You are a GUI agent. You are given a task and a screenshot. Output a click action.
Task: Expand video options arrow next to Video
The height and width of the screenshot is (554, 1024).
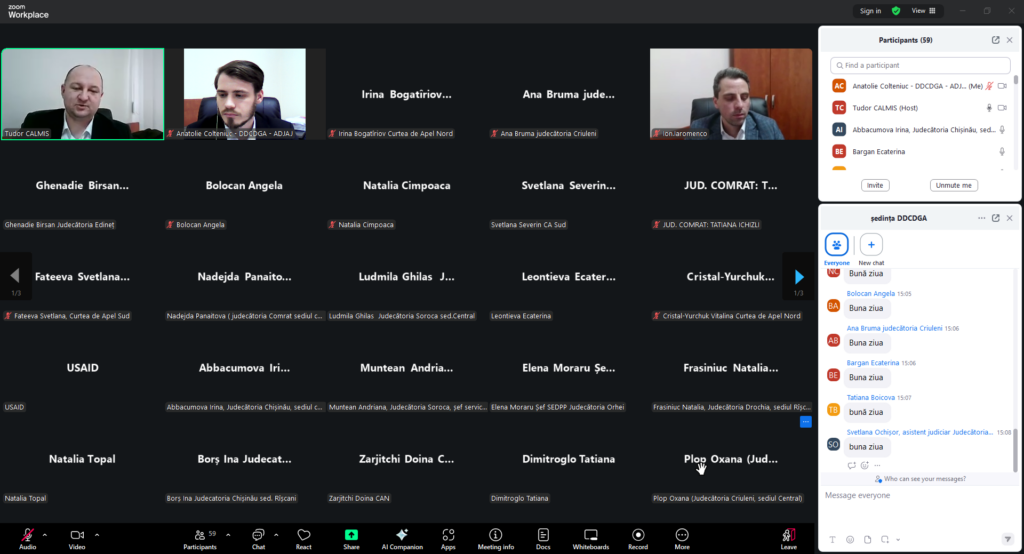point(96,534)
